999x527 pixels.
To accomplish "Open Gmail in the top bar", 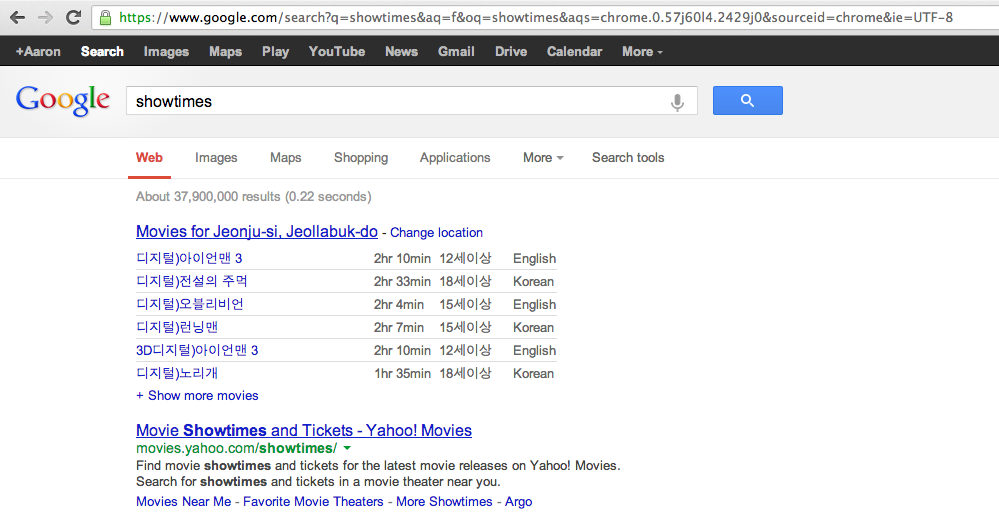I will click(456, 52).
